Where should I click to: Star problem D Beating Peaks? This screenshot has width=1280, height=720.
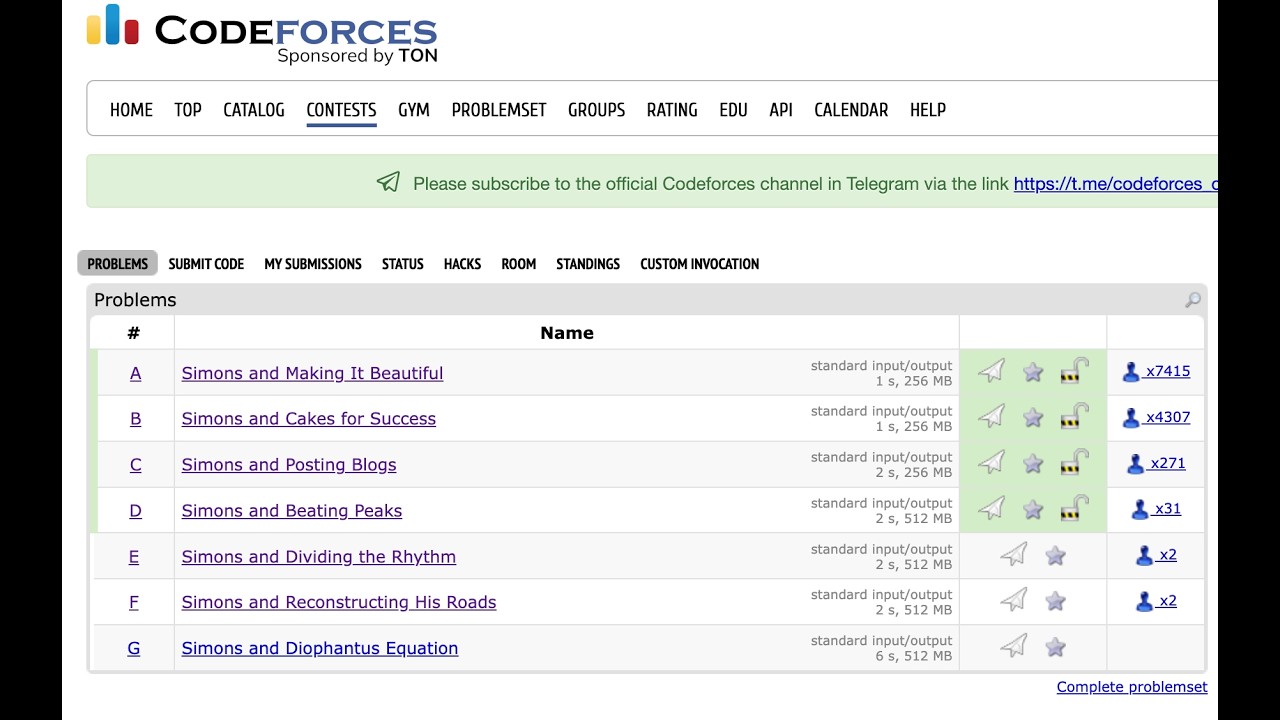point(1033,510)
